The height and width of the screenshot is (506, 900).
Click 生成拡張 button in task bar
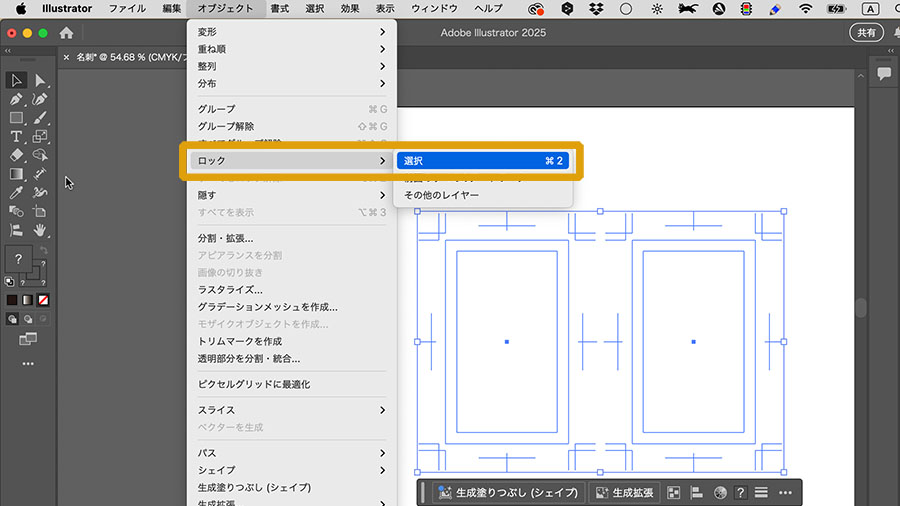pos(624,492)
